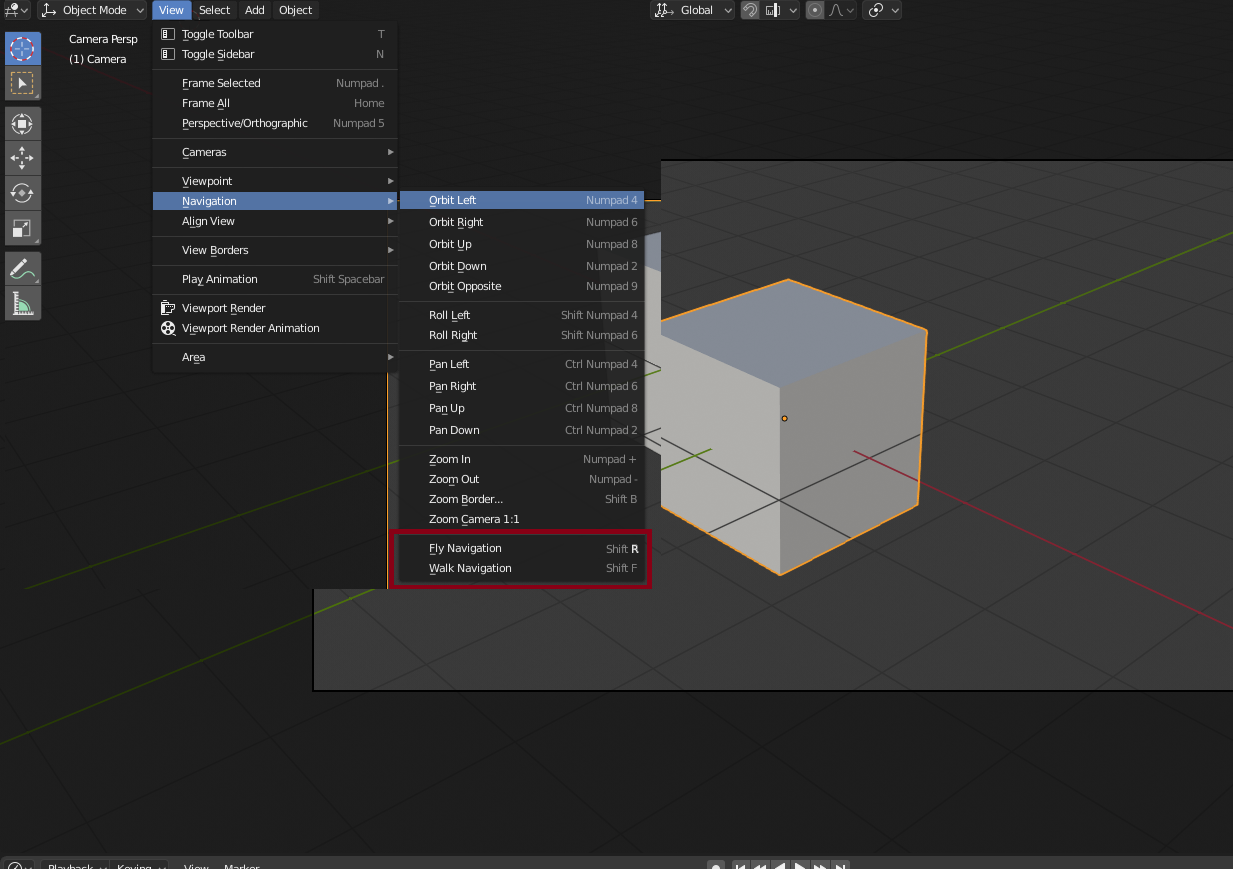Open the snapping options dropdown
1233x869 pixels.
point(782,10)
